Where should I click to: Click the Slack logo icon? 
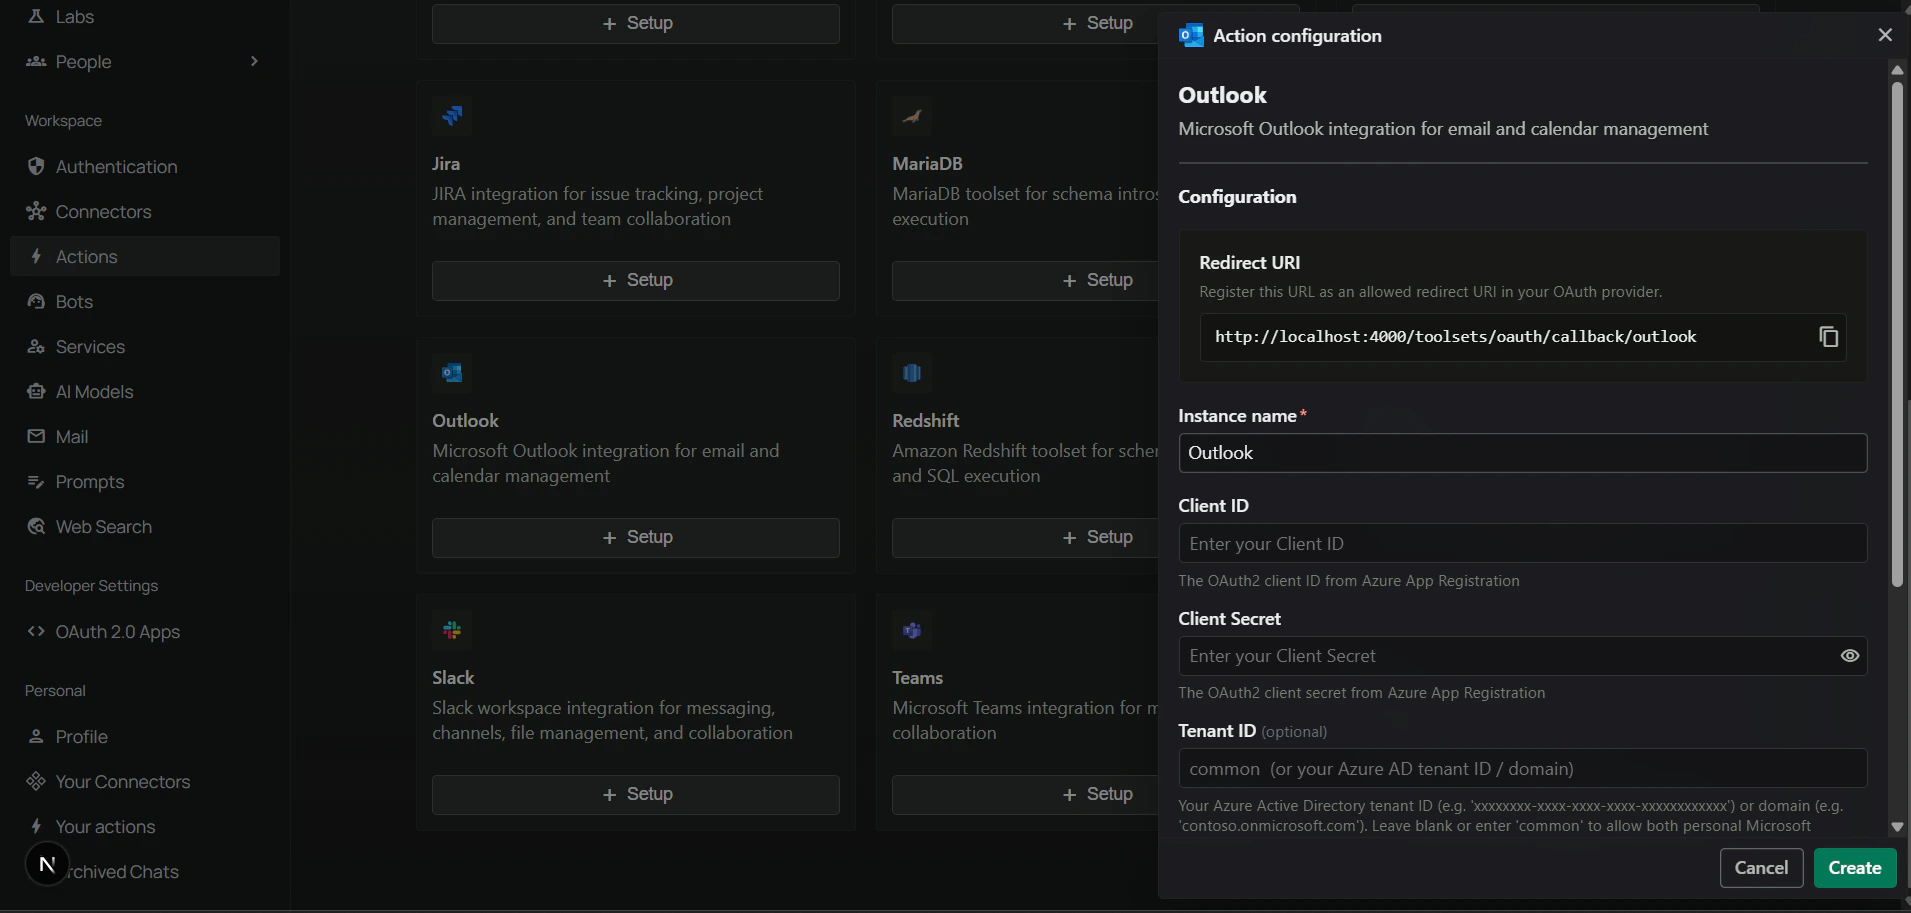[x=452, y=630]
